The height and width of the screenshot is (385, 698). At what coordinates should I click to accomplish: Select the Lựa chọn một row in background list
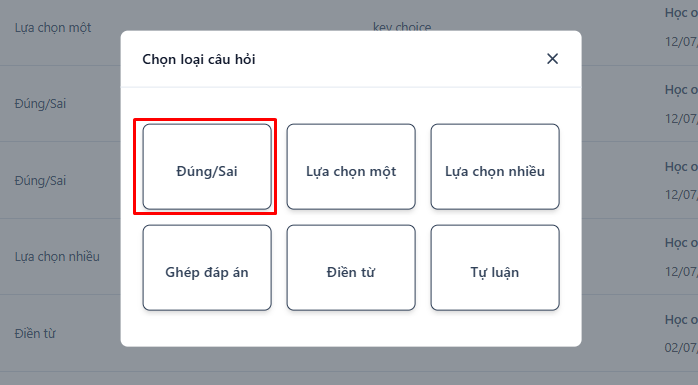point(53,28)
